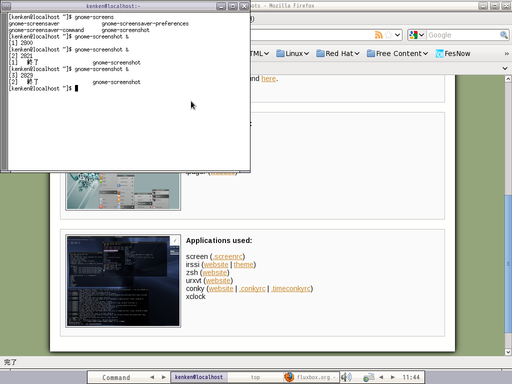Open the zsh website link
This screenshot has height=384, width=512.
pyautogui.click(x=215, y=273)
